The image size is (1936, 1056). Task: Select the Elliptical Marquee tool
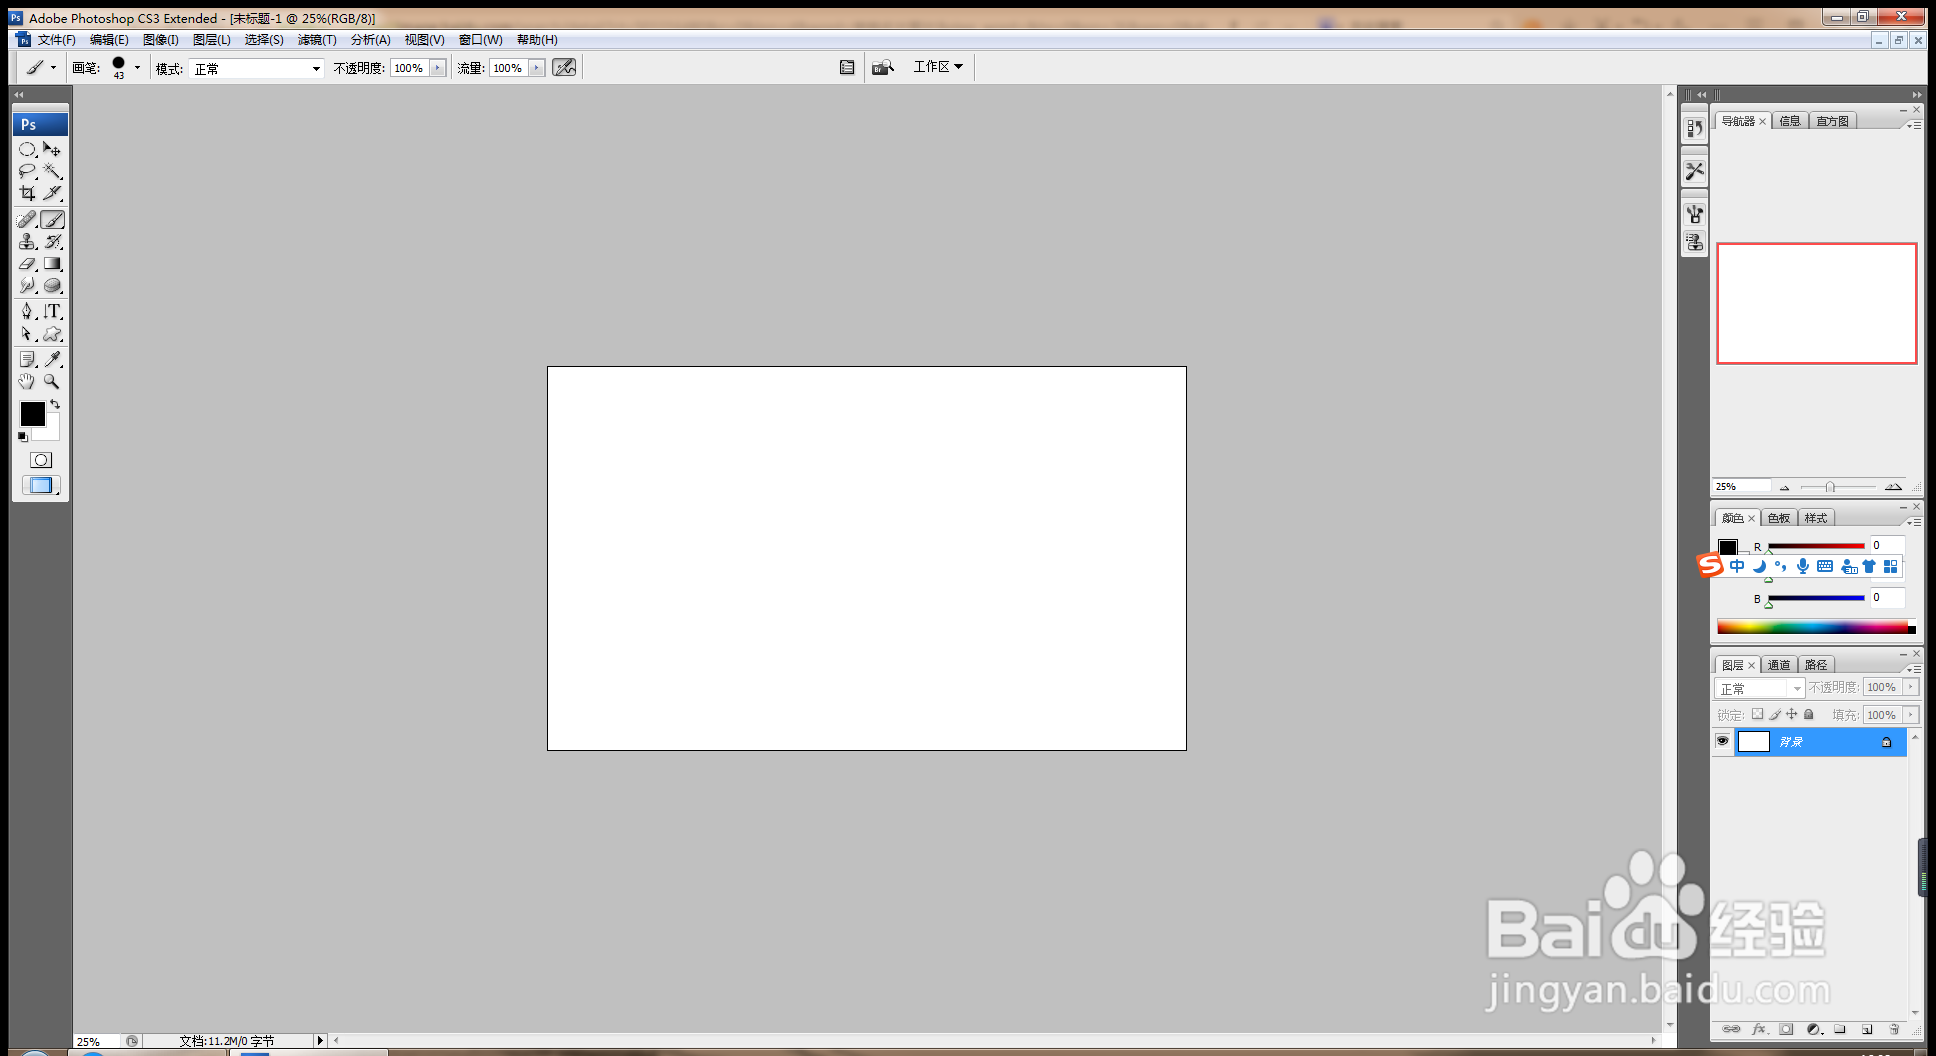pos(27,149)
